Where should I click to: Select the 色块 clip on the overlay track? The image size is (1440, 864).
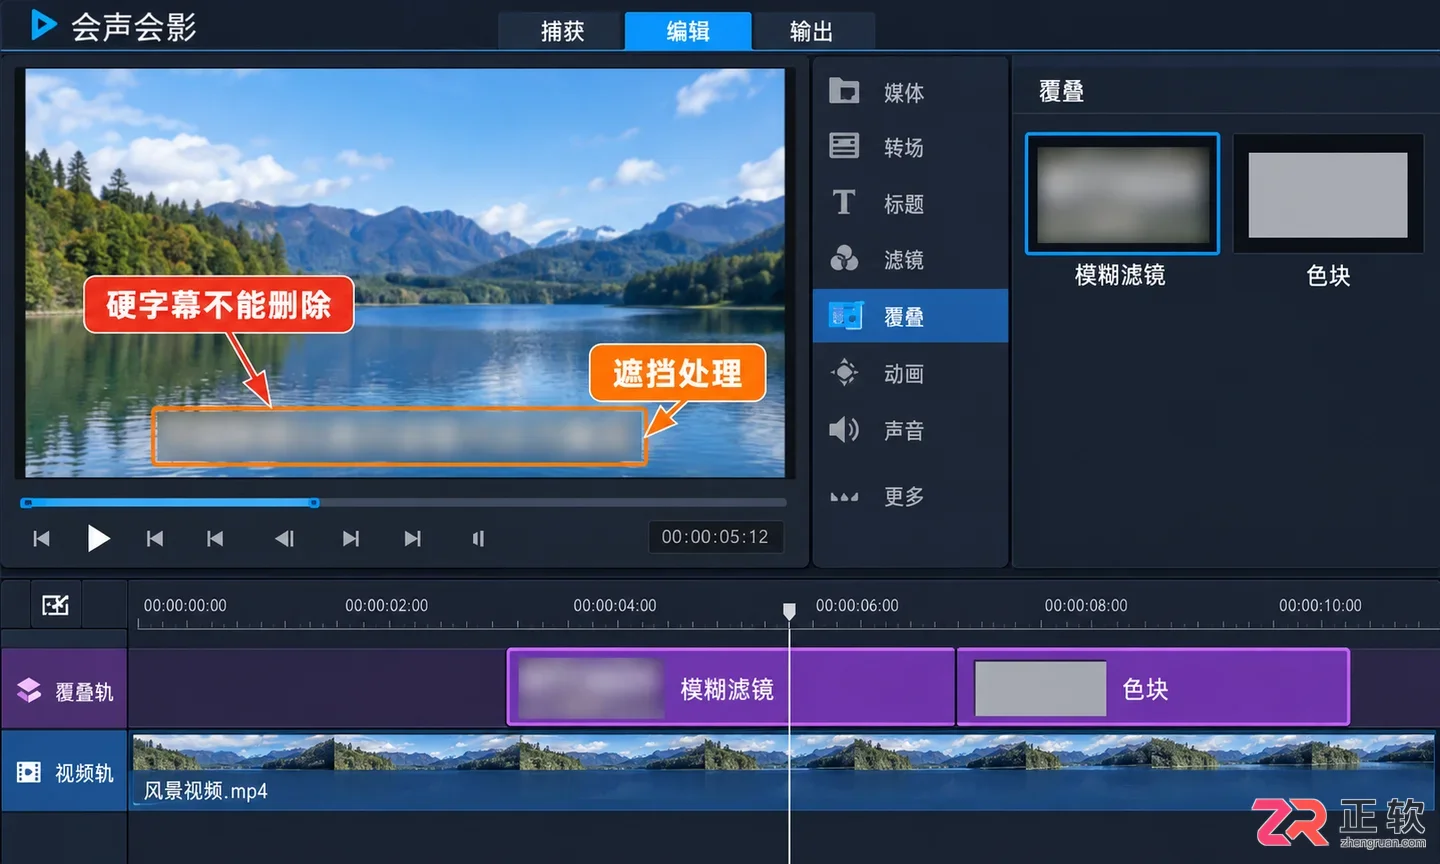(1153, 688)
